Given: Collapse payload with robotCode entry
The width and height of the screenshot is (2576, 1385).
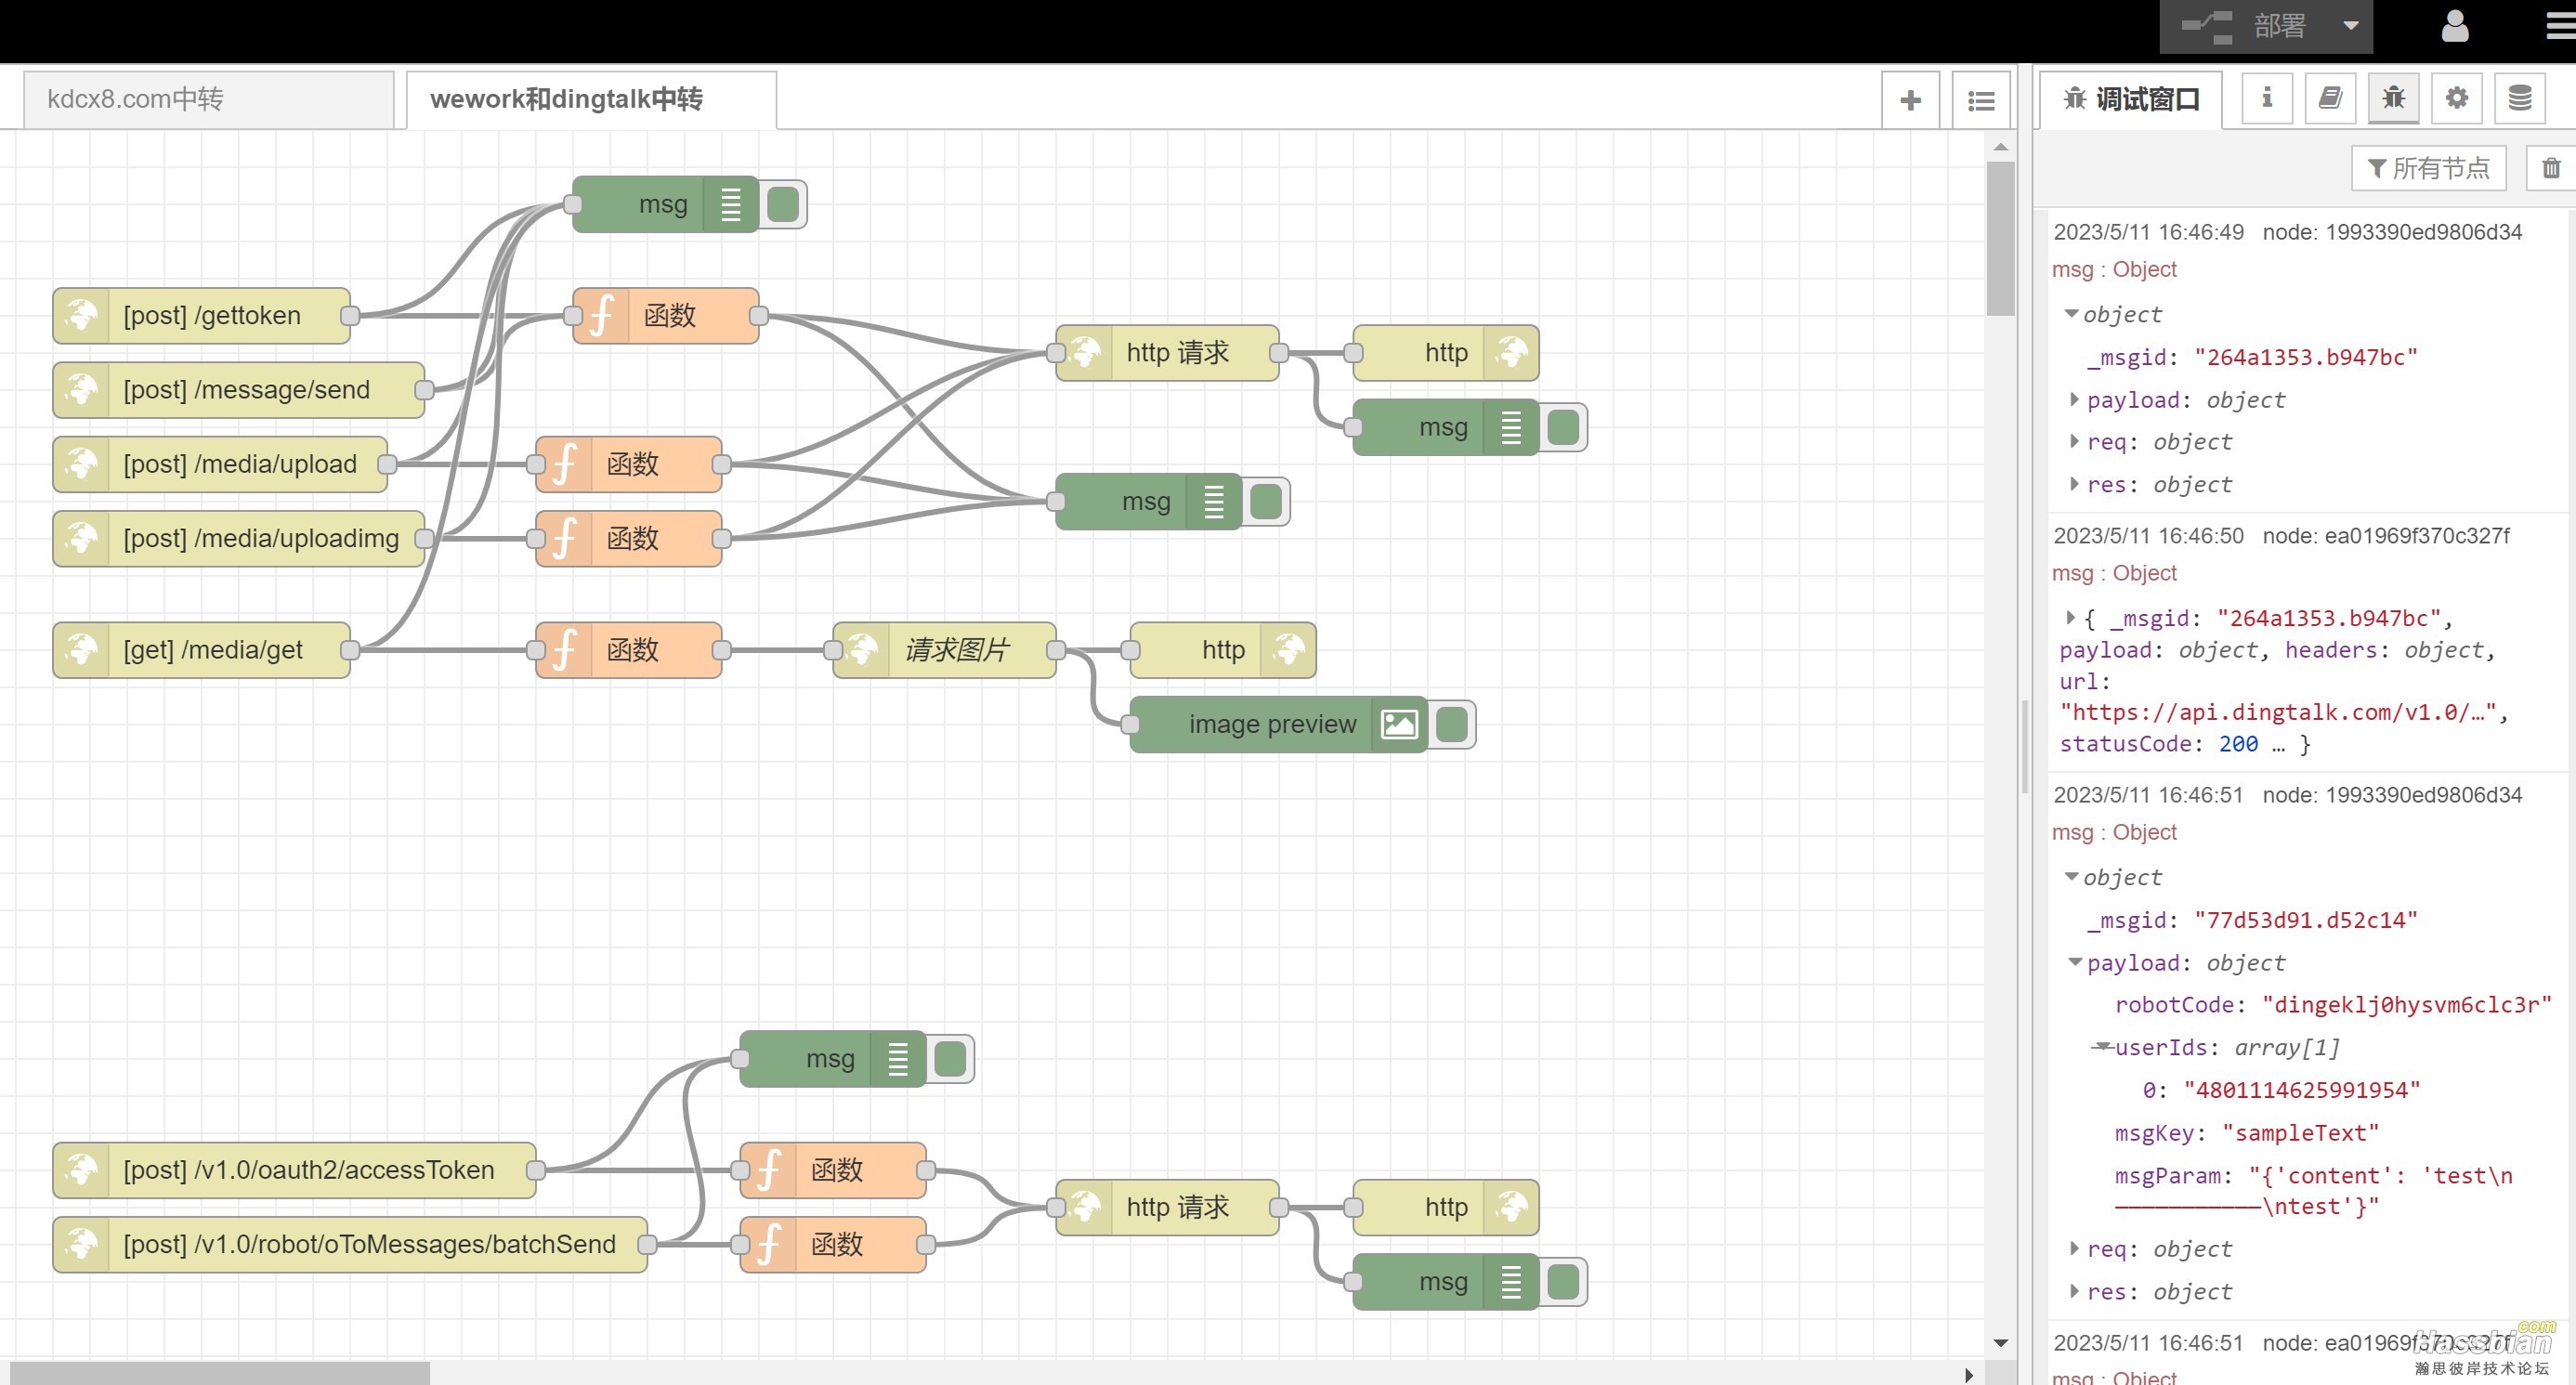Looking at the screenshot, I should (2075, 962).
